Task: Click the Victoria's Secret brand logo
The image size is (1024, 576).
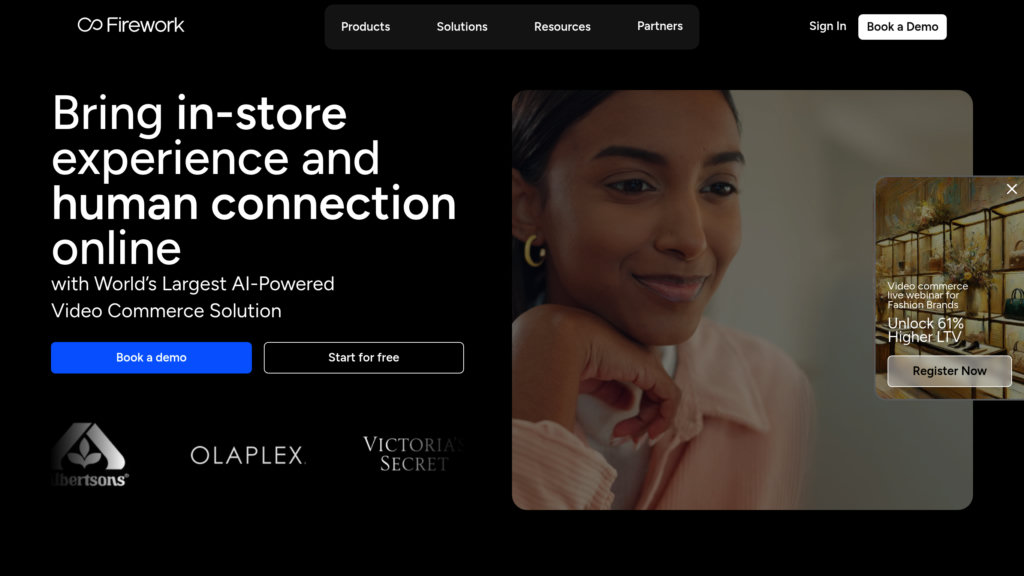Action: tap(413, 454)
